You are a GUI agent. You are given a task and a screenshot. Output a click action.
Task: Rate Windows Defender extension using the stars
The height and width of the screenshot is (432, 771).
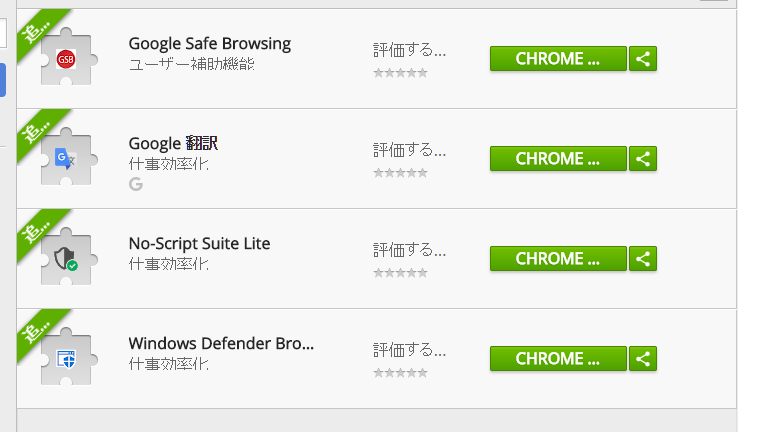[x=400, y=373]
